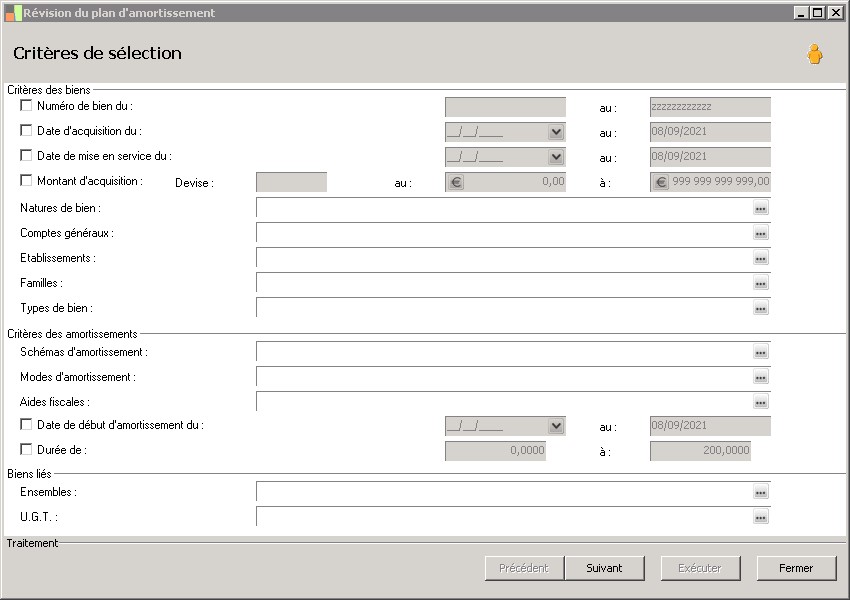Open the U.G.T. ellipsis browse button

pyautogui.click(x=760, y=517)
